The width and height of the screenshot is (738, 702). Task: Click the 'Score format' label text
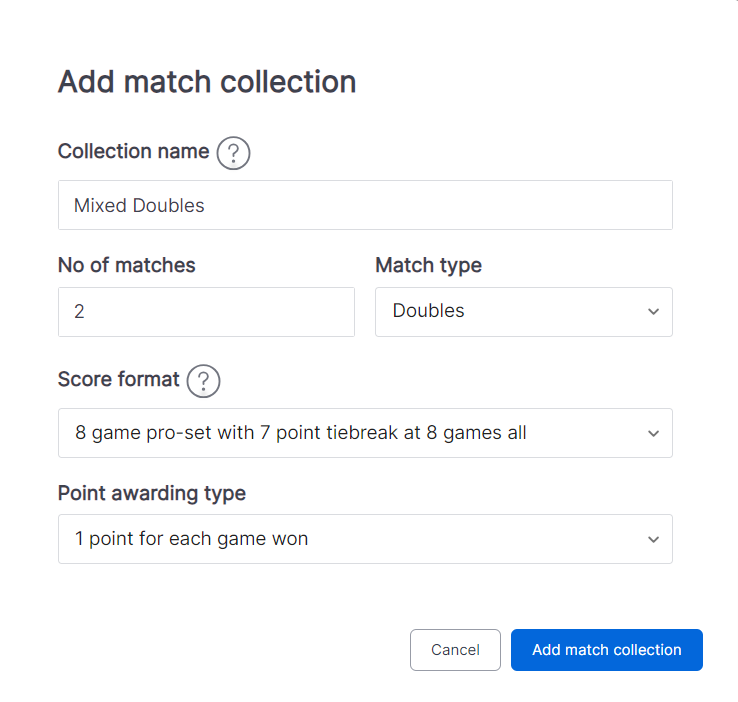point(119,379)
